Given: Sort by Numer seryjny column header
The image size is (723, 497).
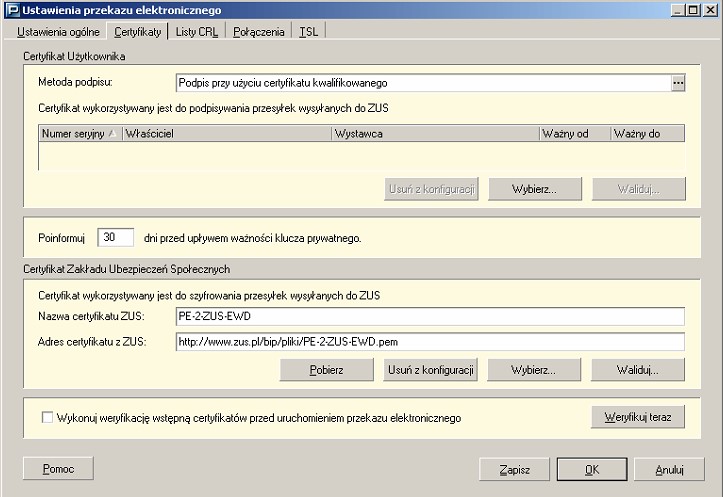Looking at the screenshot, I should [80, 134].
